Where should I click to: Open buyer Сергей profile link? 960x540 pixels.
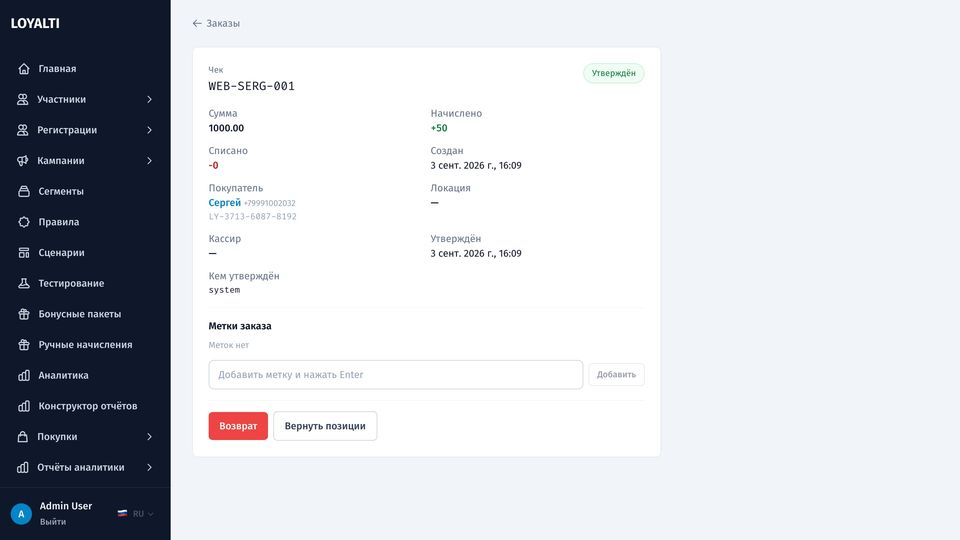click(x=225, y=203)
